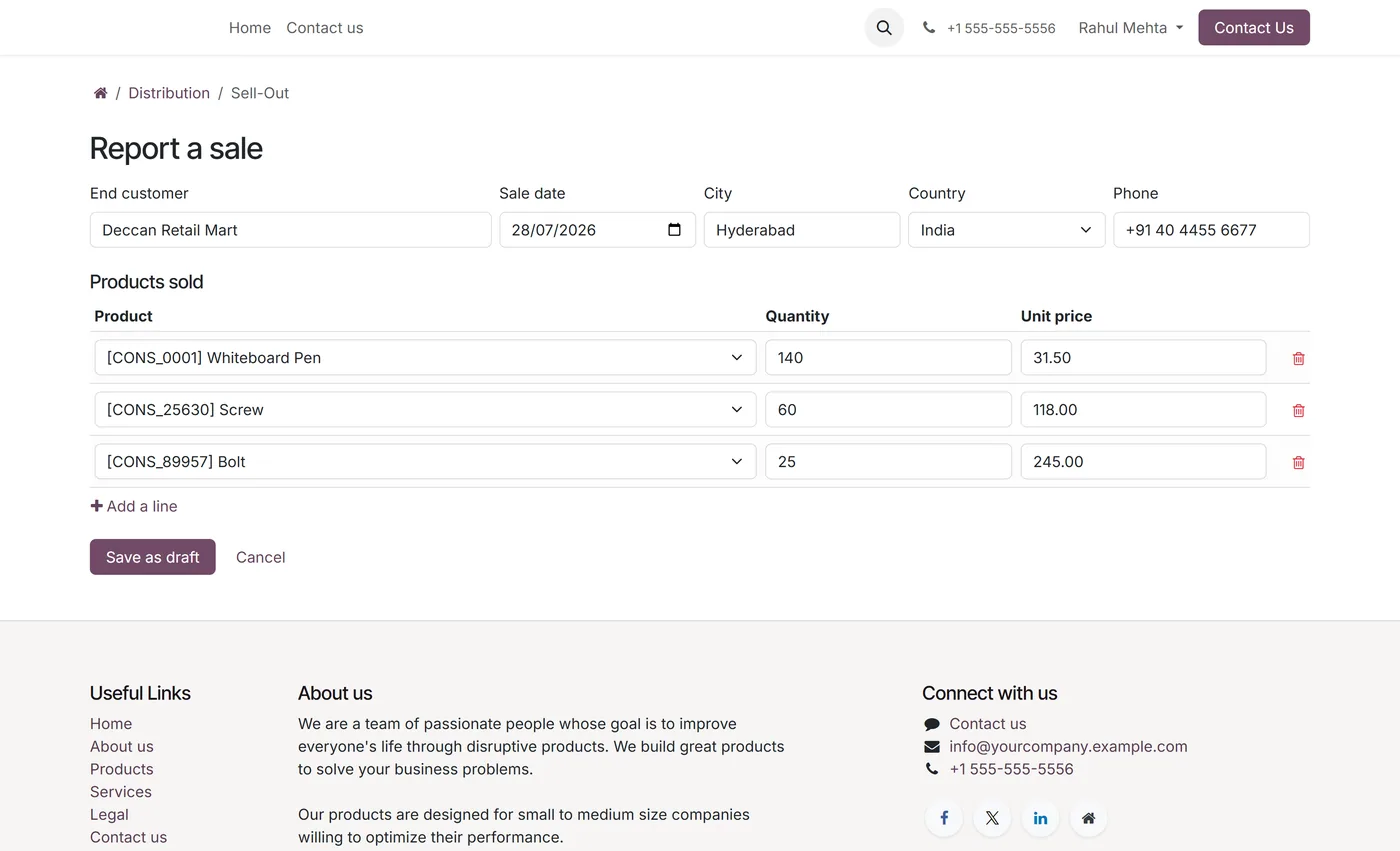This screenshot has width=1400, height=851.
Task: Open footer Services link
Action: [x=121, y=792]
